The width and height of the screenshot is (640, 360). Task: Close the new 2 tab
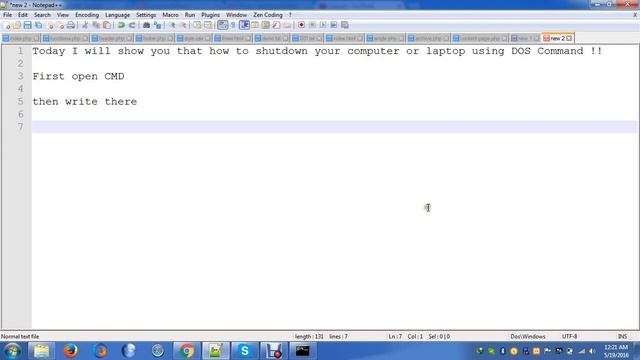tap(569, 38)
